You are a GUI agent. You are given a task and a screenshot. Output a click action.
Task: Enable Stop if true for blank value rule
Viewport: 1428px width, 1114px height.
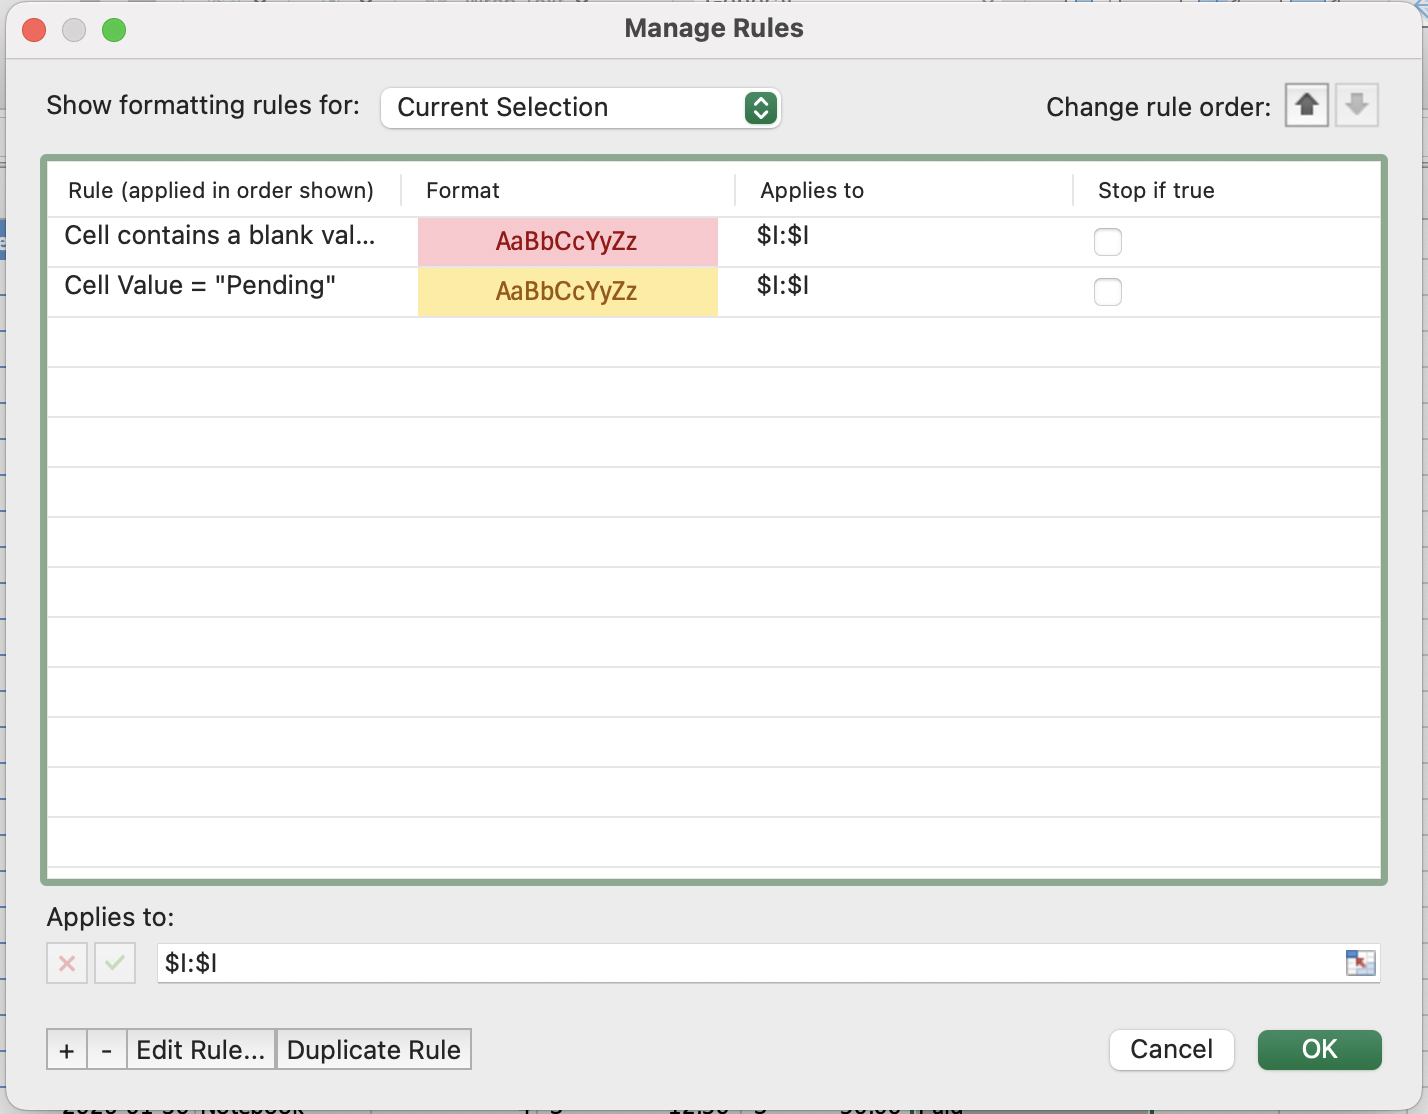coord(1107,242)
